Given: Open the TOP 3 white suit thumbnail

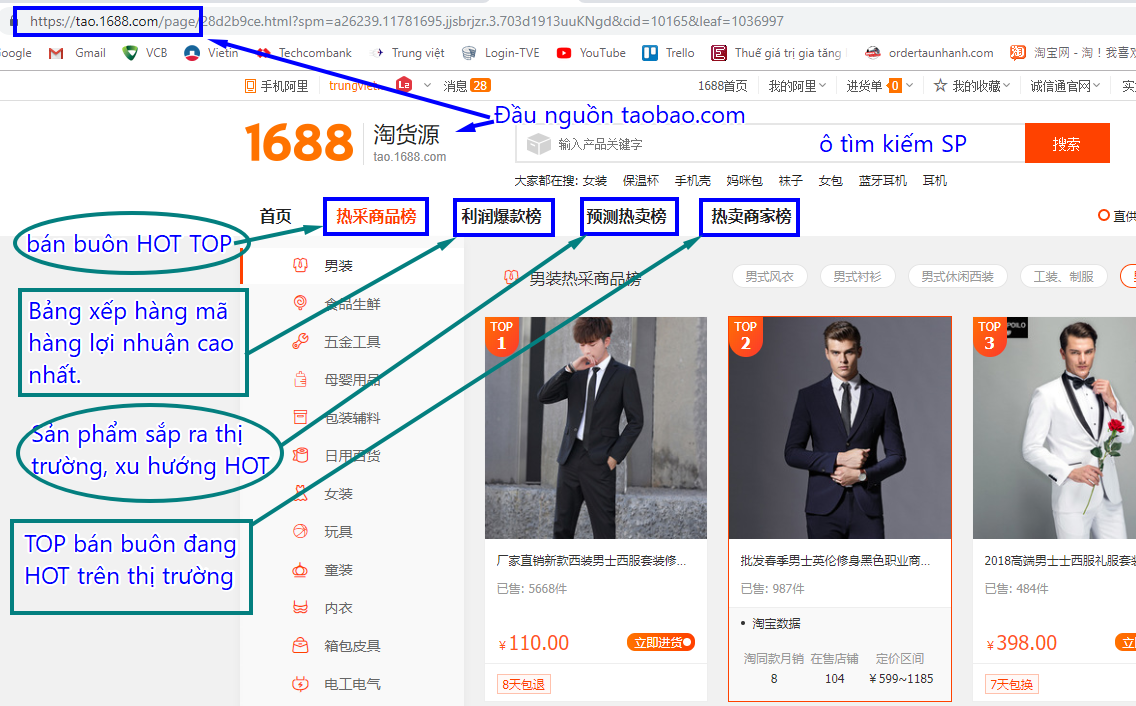Looking at the screenshot, I should 1054,430.
